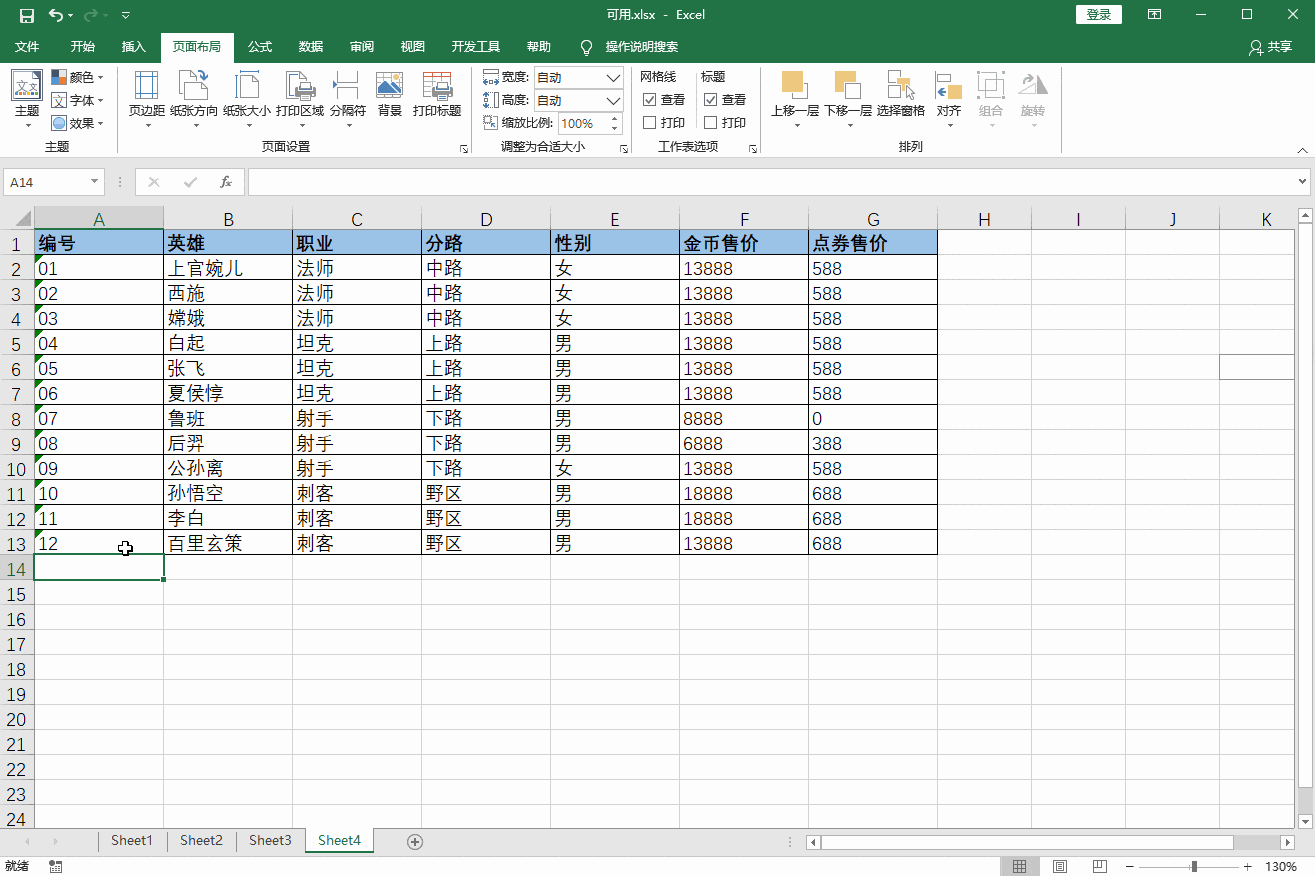Enable the gridlines Print (打印) checkbox
This screenshot has width=1315, height=876.
click(650, 123)
